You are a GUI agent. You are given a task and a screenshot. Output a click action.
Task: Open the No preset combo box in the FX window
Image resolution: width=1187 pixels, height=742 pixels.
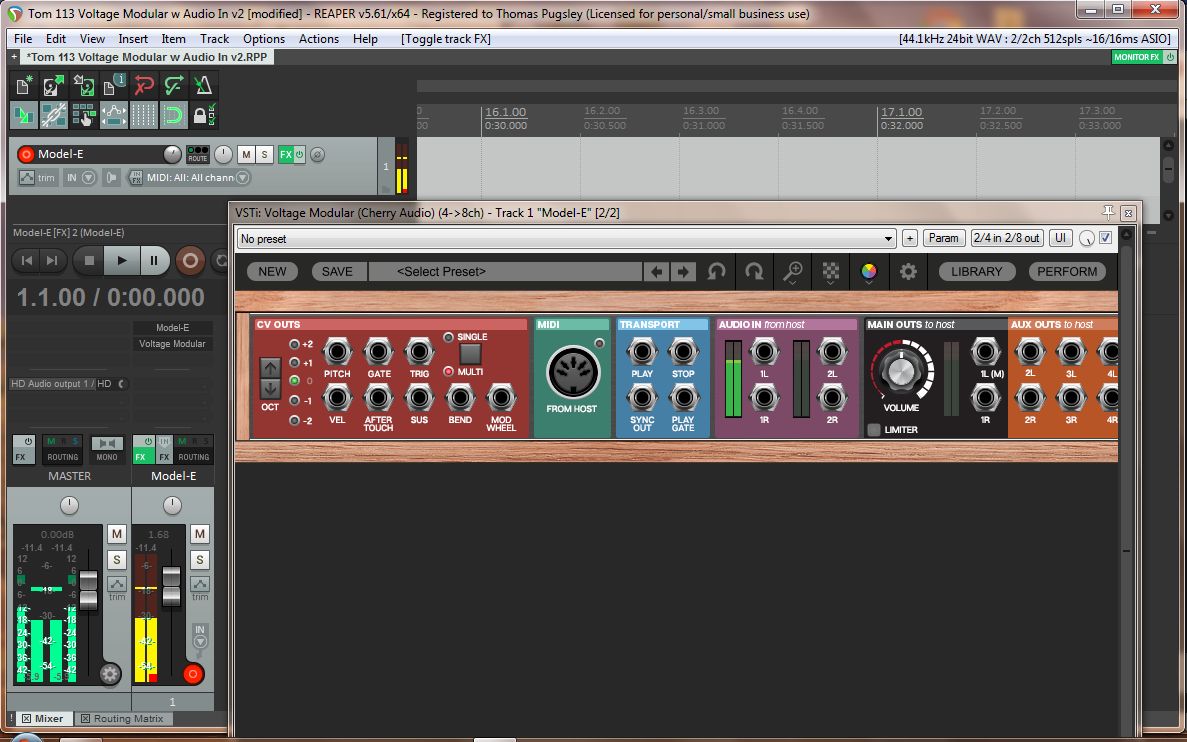[566, 238]
